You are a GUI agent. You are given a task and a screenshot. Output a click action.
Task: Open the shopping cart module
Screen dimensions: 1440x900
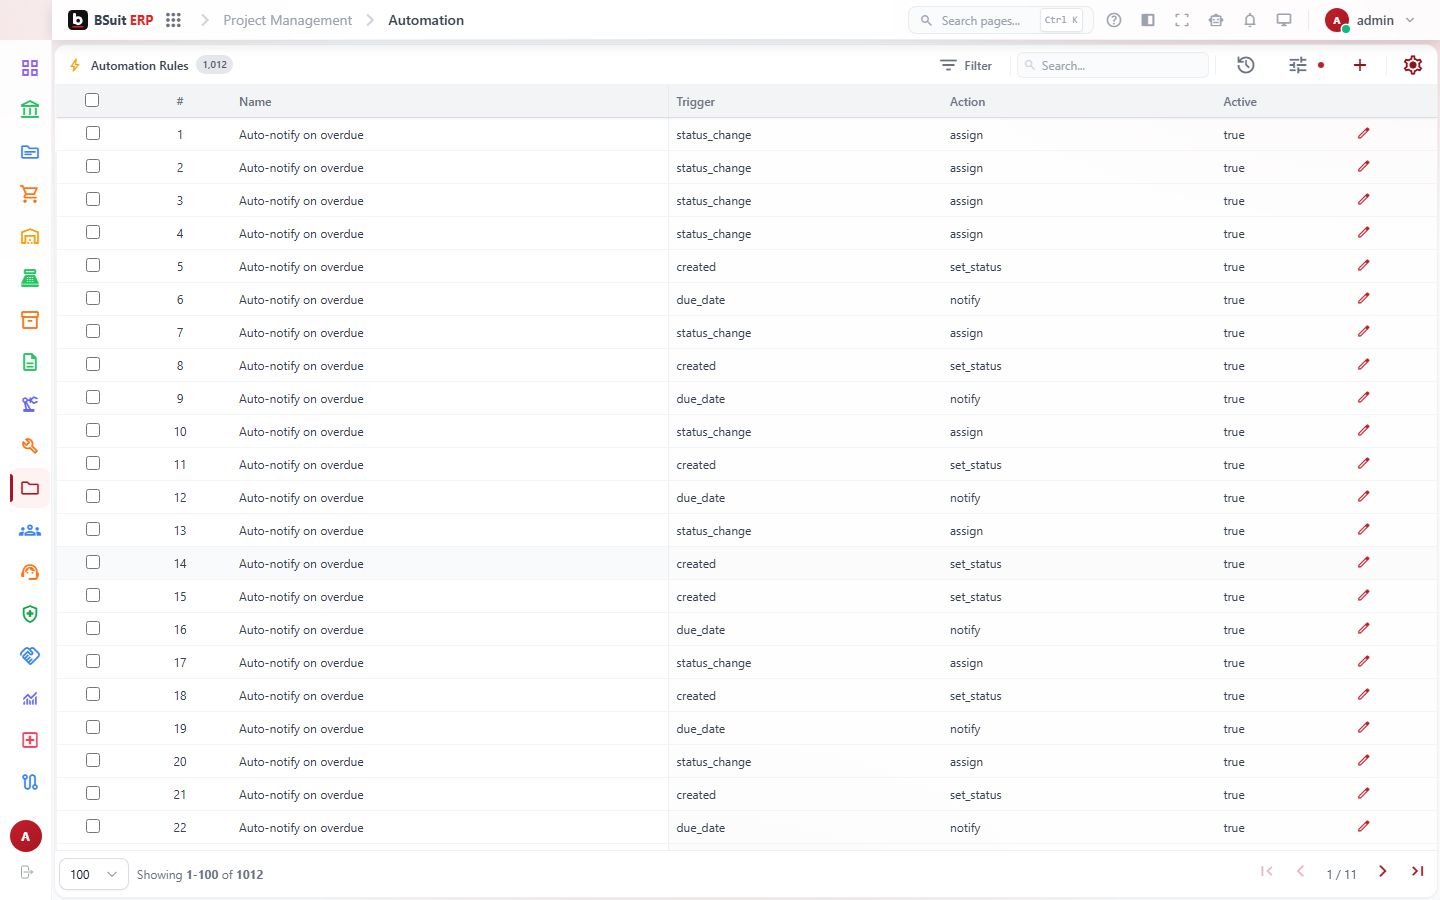[x=30, y=194]
